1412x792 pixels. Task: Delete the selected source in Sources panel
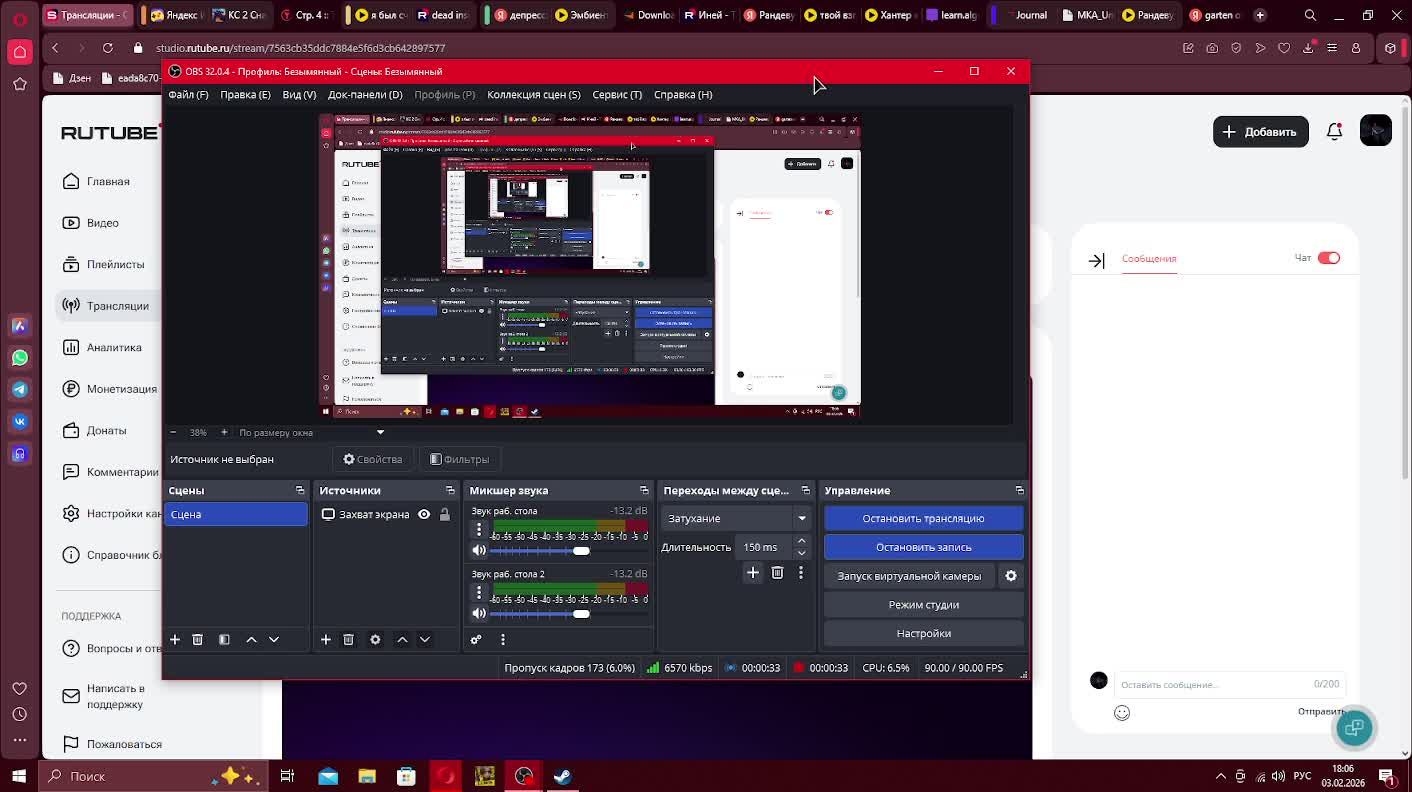pyautogui.click(x=348, y=640)
